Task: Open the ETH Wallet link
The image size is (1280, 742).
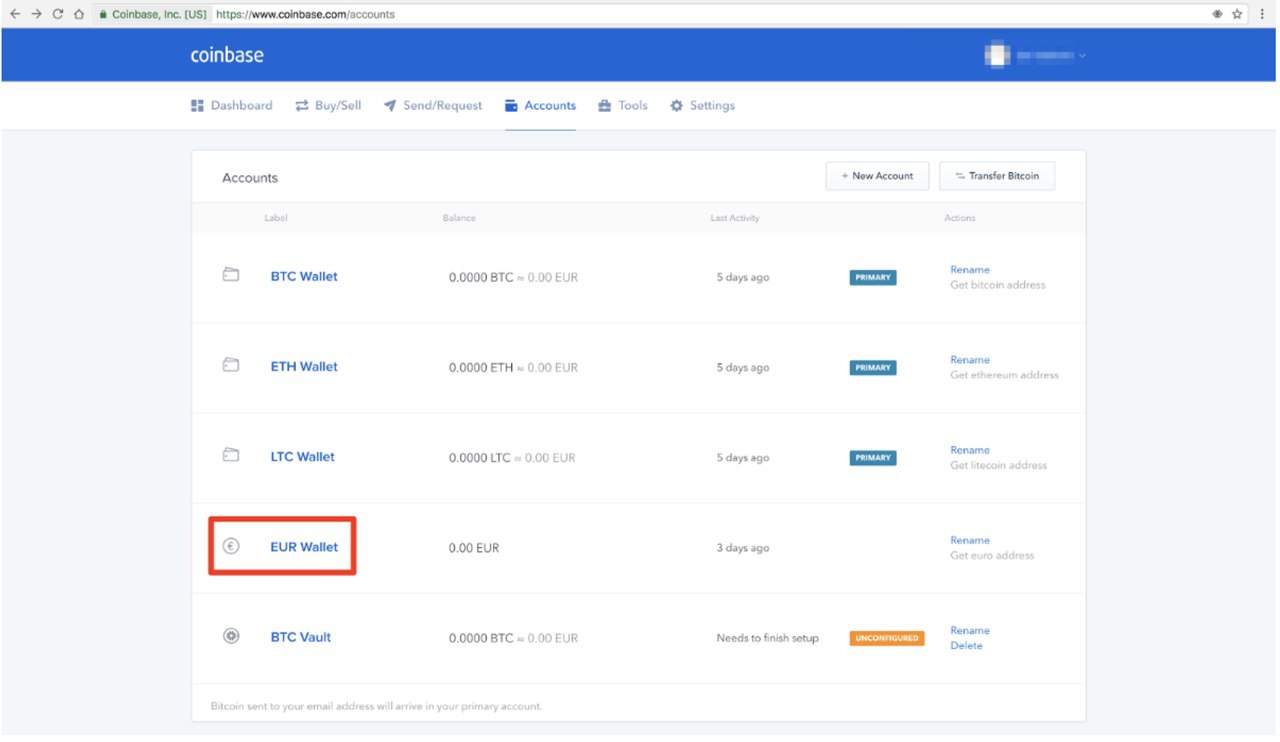Action: point(304,366)
